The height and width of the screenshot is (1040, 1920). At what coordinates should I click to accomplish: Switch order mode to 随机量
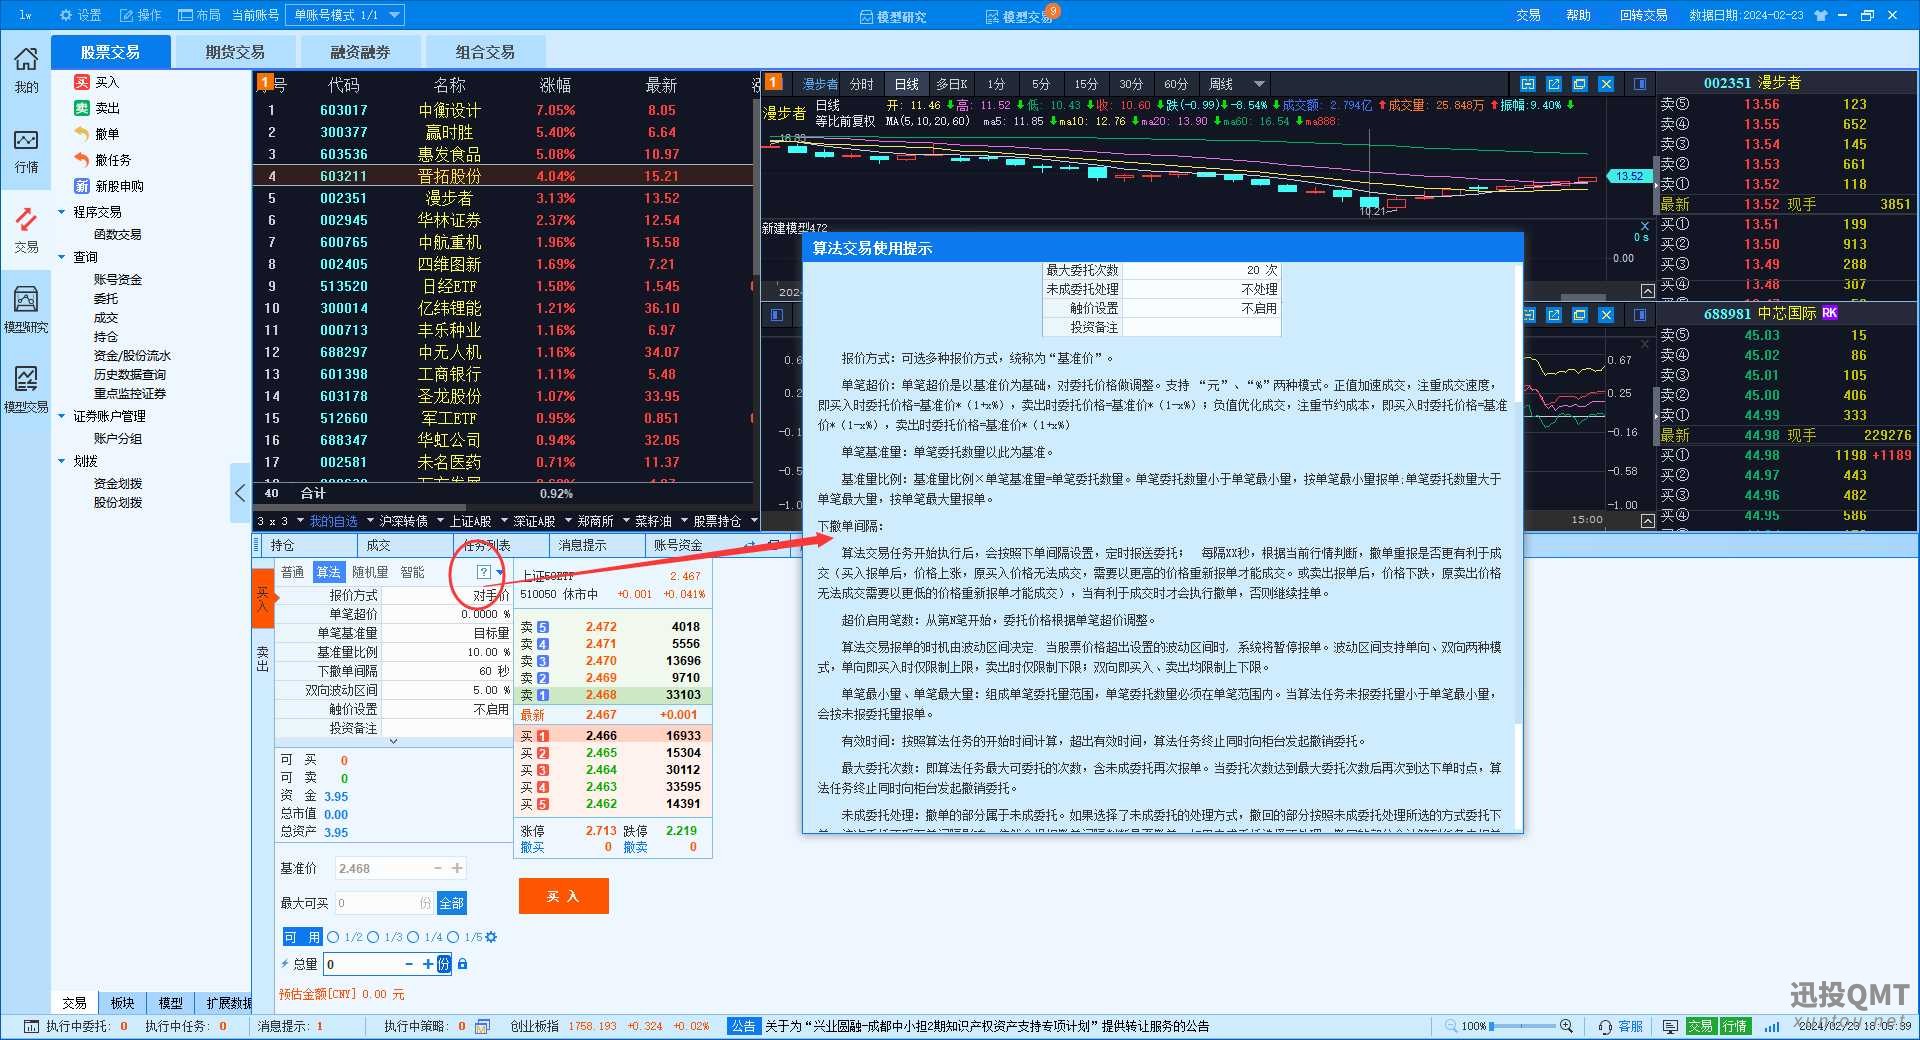click(370, 572)
